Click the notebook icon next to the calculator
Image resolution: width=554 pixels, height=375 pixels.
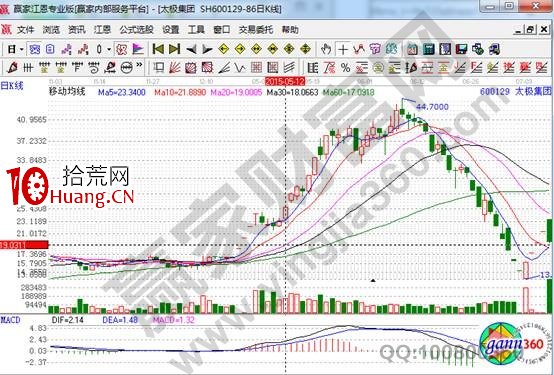(445, 49)
